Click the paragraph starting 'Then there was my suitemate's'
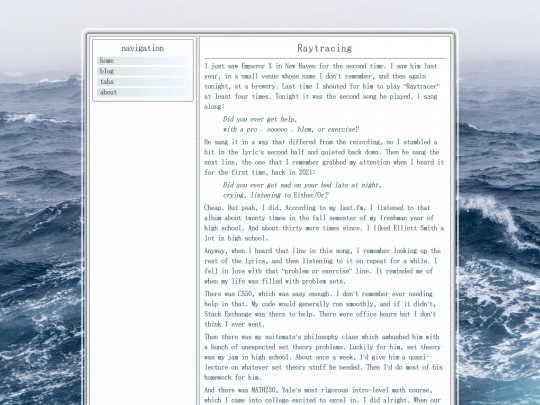Image resolution: width=540 pixels, height=405 pixels. click(324, 357)
